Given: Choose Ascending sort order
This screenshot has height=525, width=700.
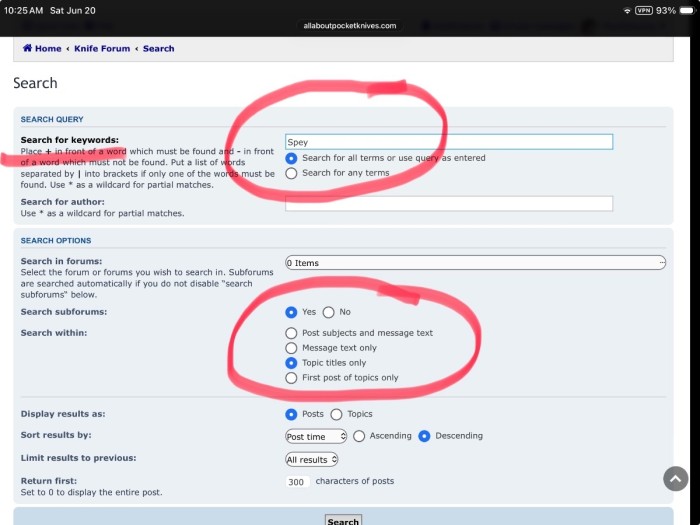Looking at the screenshot, I should (359, 436).
